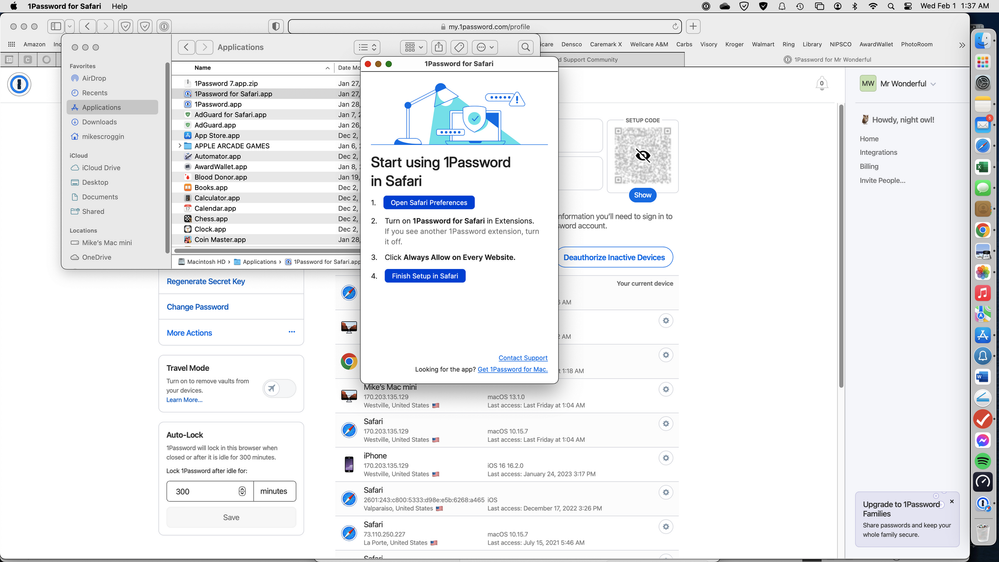Open Spotify from the Dock
999x562 pixels.
(x=983, y=461)
